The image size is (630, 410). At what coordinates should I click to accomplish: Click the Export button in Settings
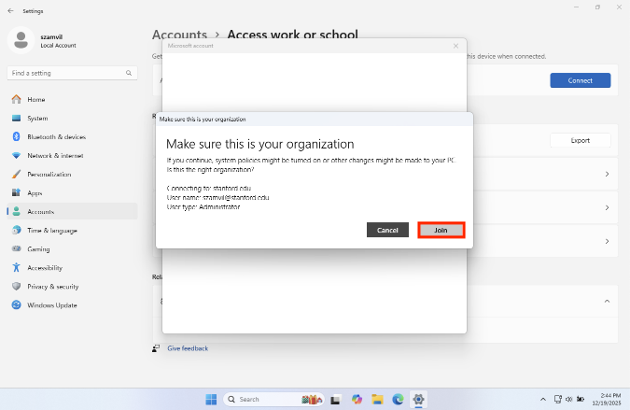tap(580, 140)
